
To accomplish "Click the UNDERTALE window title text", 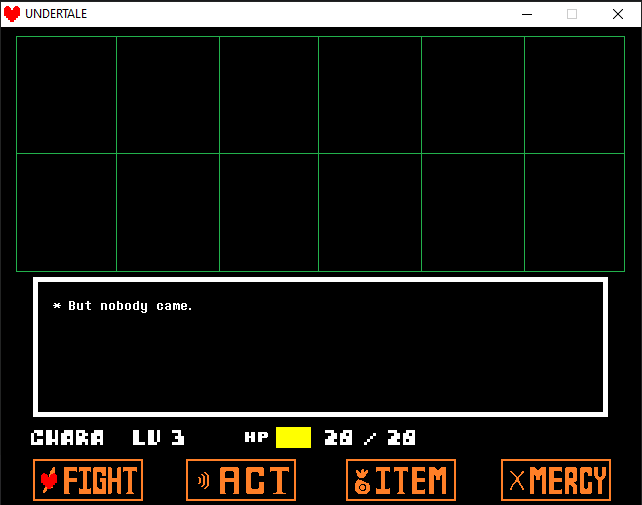I will (56, 14).
